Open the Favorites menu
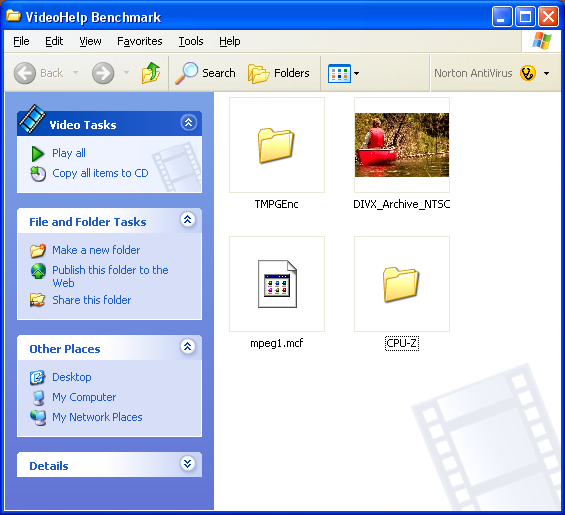The image size is (565, 515). [140, 41]
